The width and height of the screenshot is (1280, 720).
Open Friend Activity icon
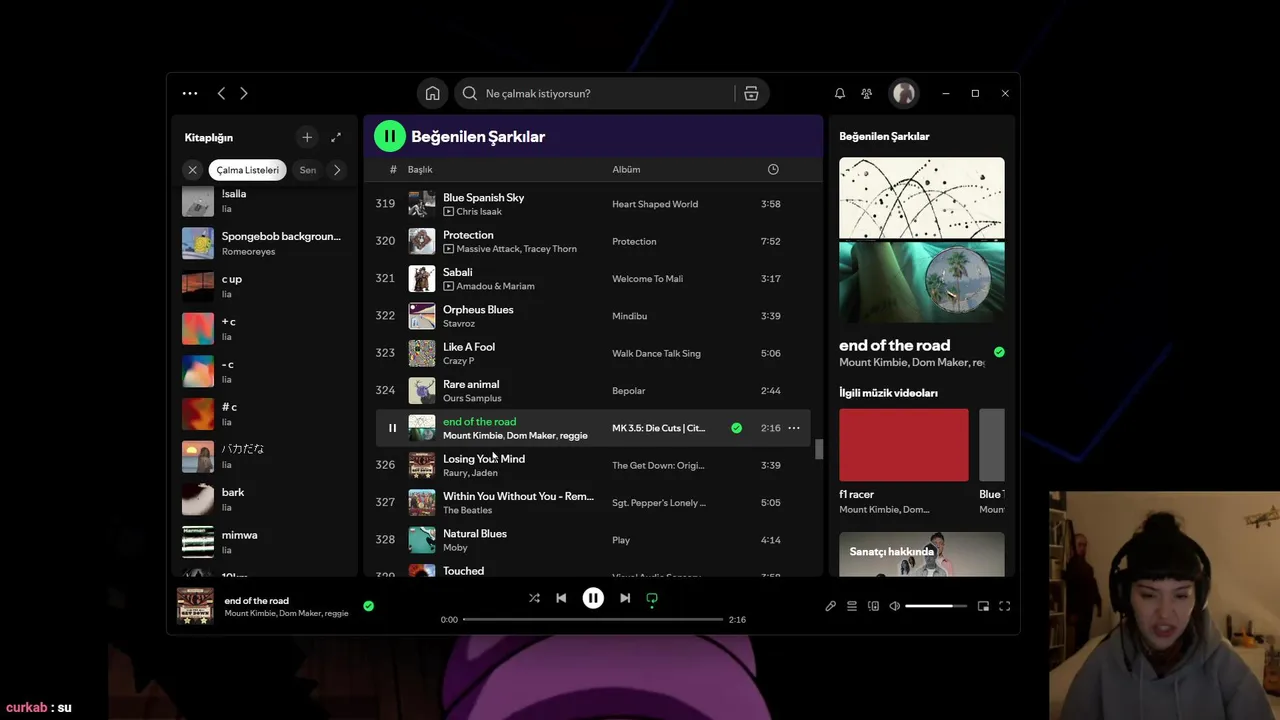(867, 93)
